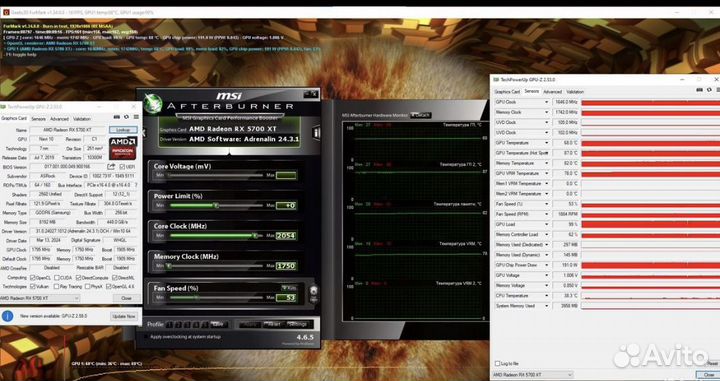Toggle Ray Tracing checkbox in GPU-Z
Viewport: 720px width, 381px height.
(57, 286)
